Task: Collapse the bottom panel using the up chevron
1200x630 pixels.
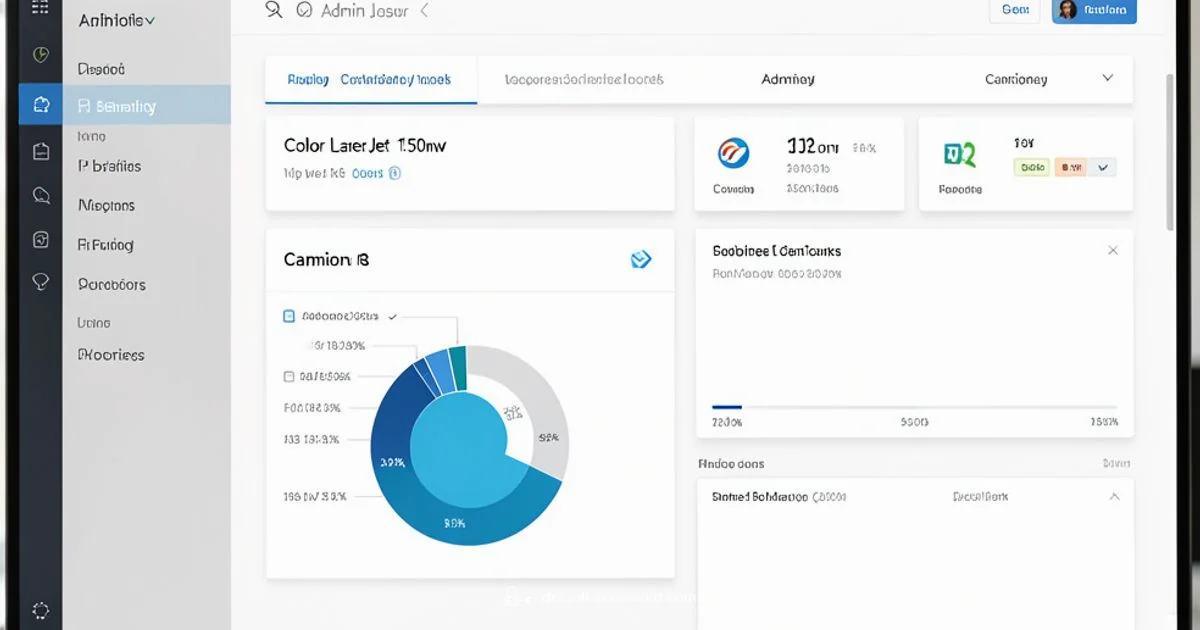Action: click(x=1114, y=496)
